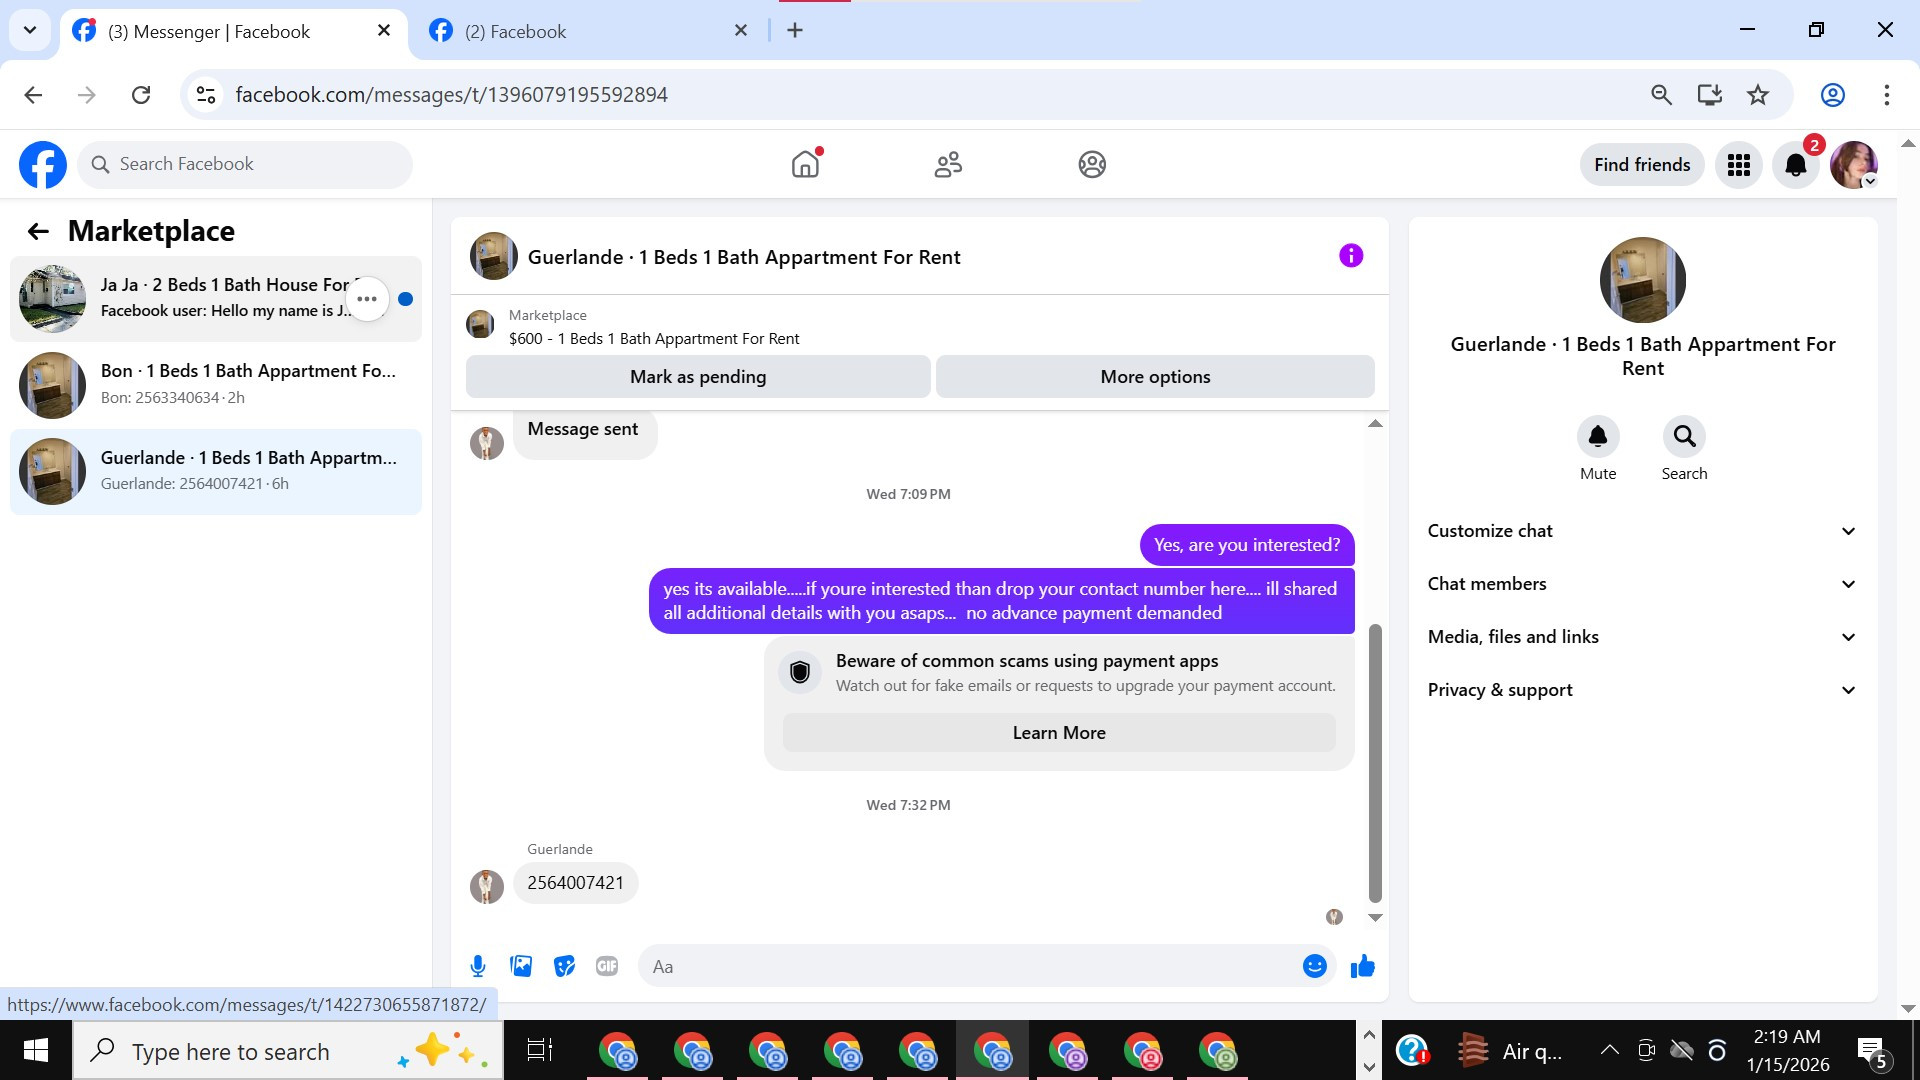Open the sticker picker icon
Screen dimensions: 1920x1080
pos(564,966)
